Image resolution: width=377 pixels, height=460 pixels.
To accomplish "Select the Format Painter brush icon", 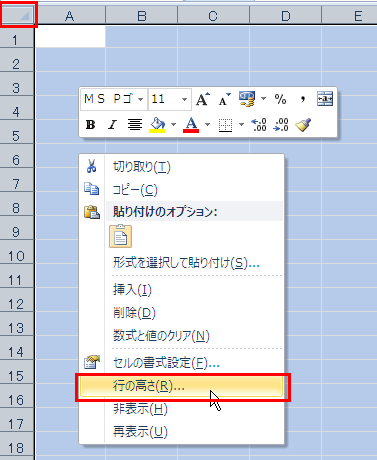I will (303, 125).
